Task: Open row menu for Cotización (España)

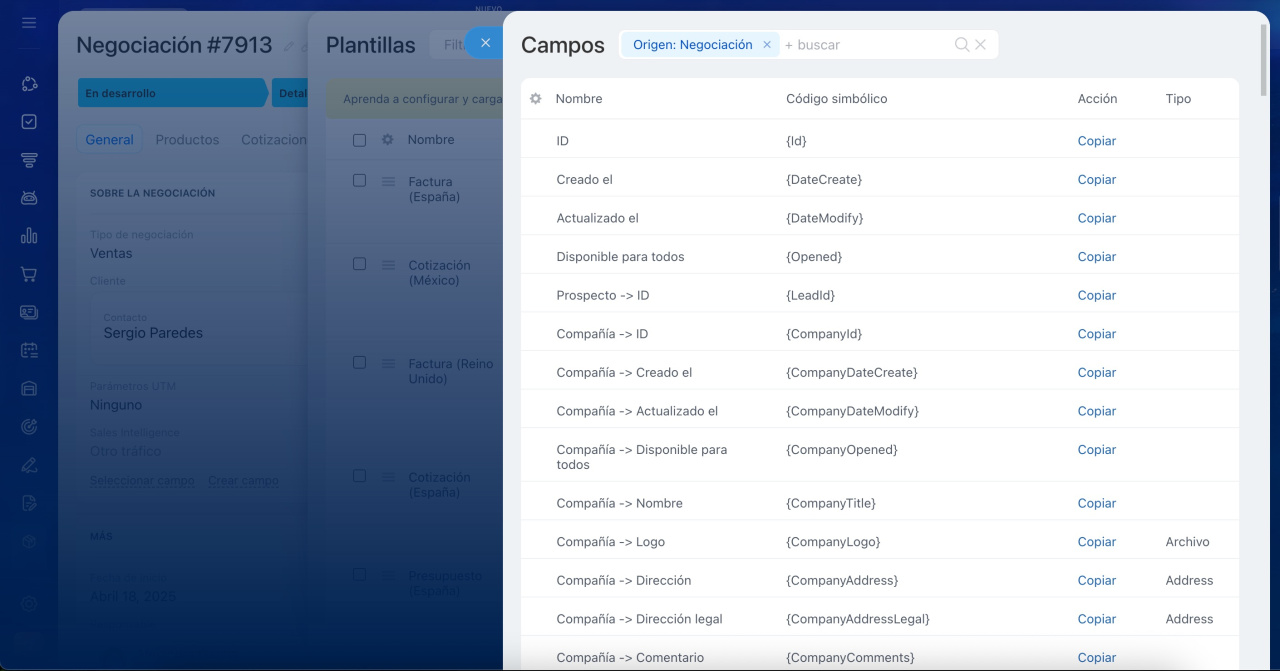Action: click(388, 477)
